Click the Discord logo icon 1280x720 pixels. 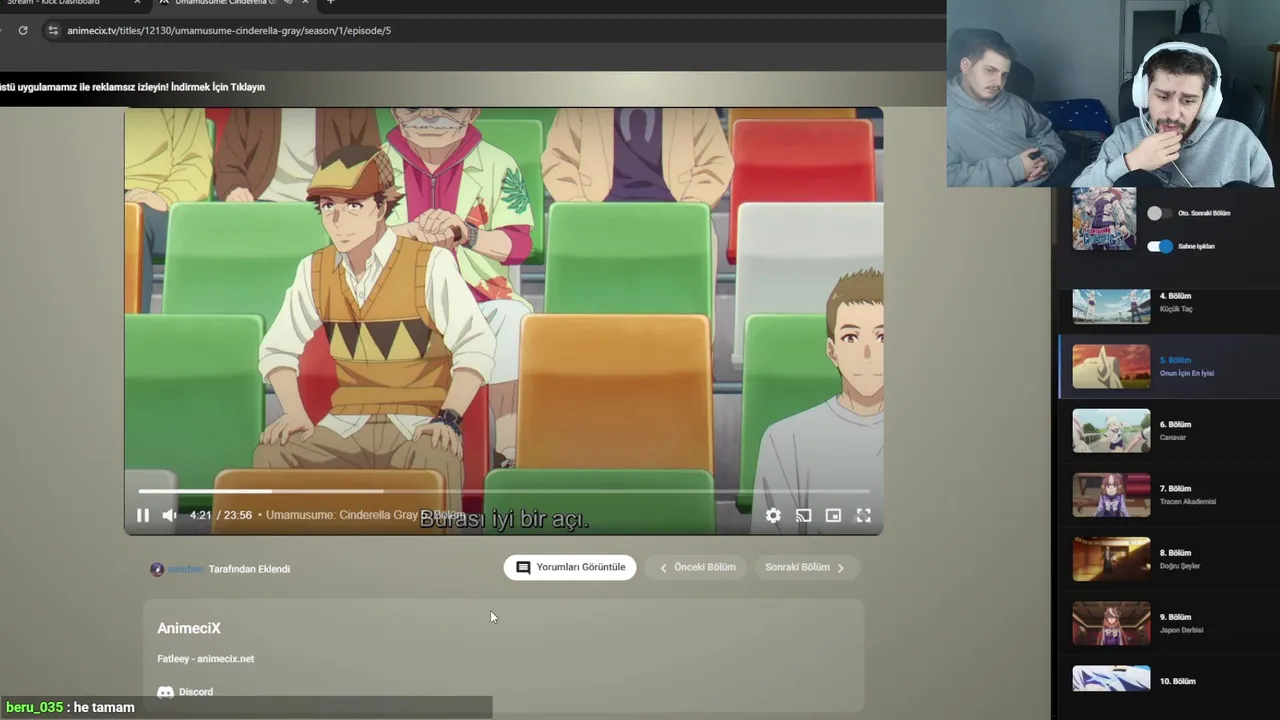click(165, 692)
